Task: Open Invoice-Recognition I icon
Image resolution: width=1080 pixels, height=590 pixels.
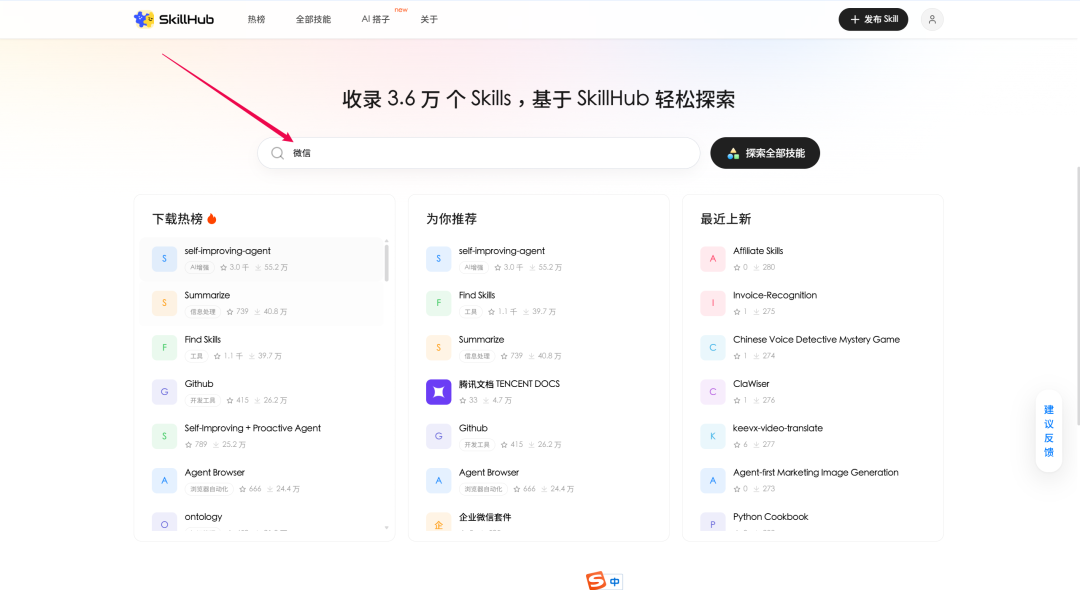Action: [x=713, y=303]
